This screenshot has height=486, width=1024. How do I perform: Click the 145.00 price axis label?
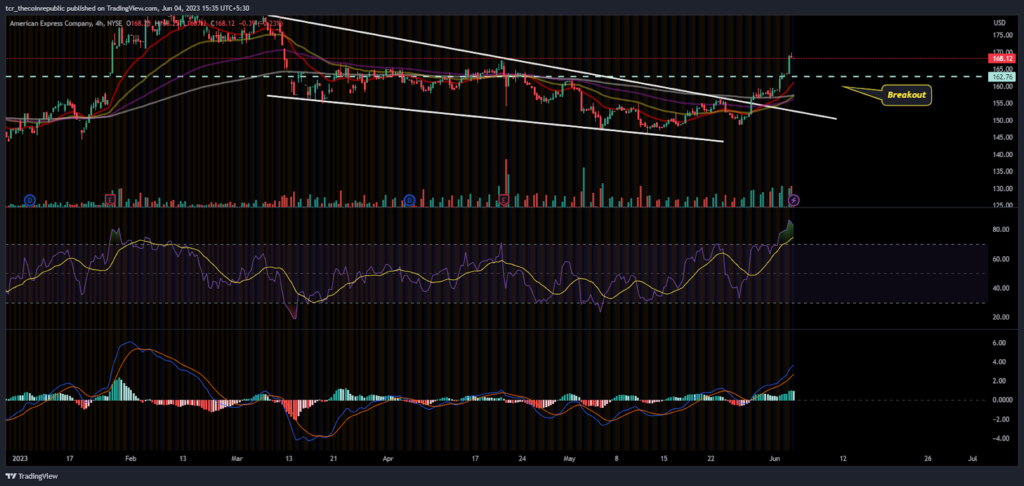(1002, 138)
